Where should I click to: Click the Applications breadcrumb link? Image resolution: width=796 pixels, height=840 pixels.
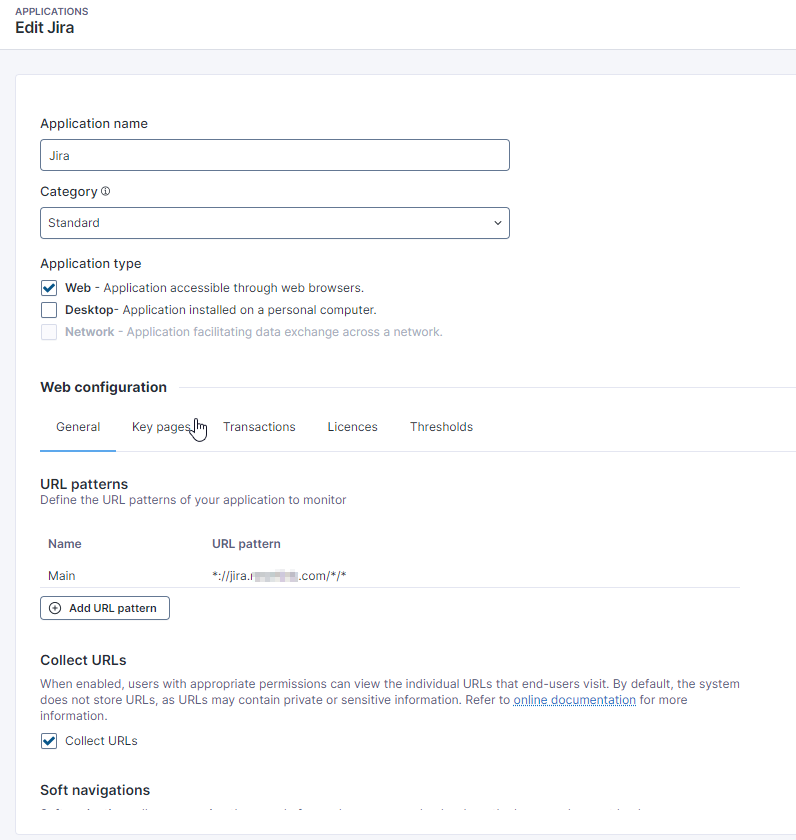click(x=51, y=11)
